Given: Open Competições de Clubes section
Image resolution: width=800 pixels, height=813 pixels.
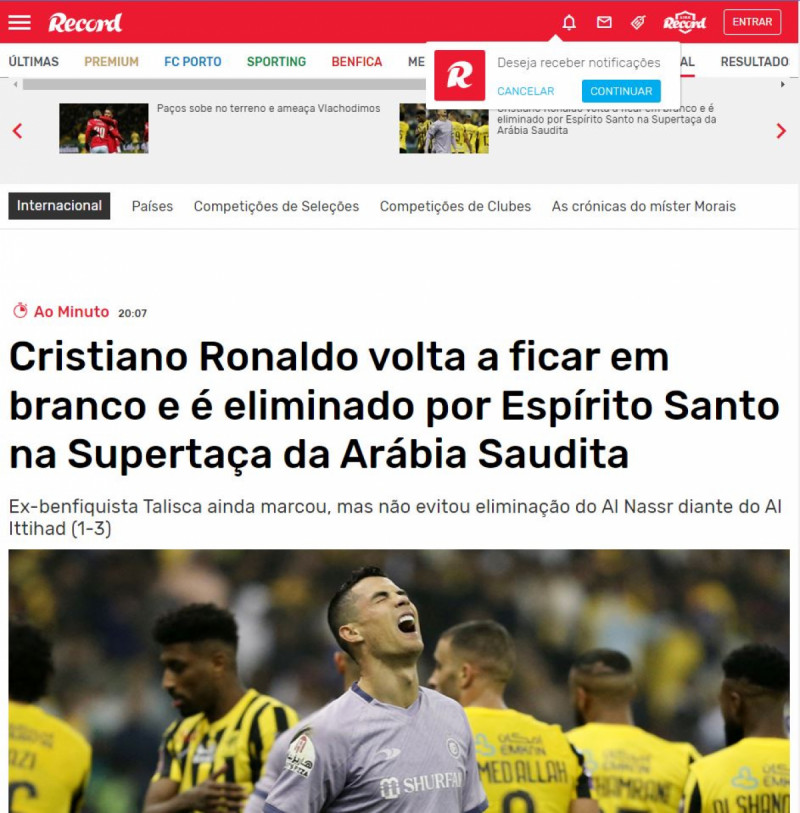Looking at the screenshot, I should pos(455,206).
